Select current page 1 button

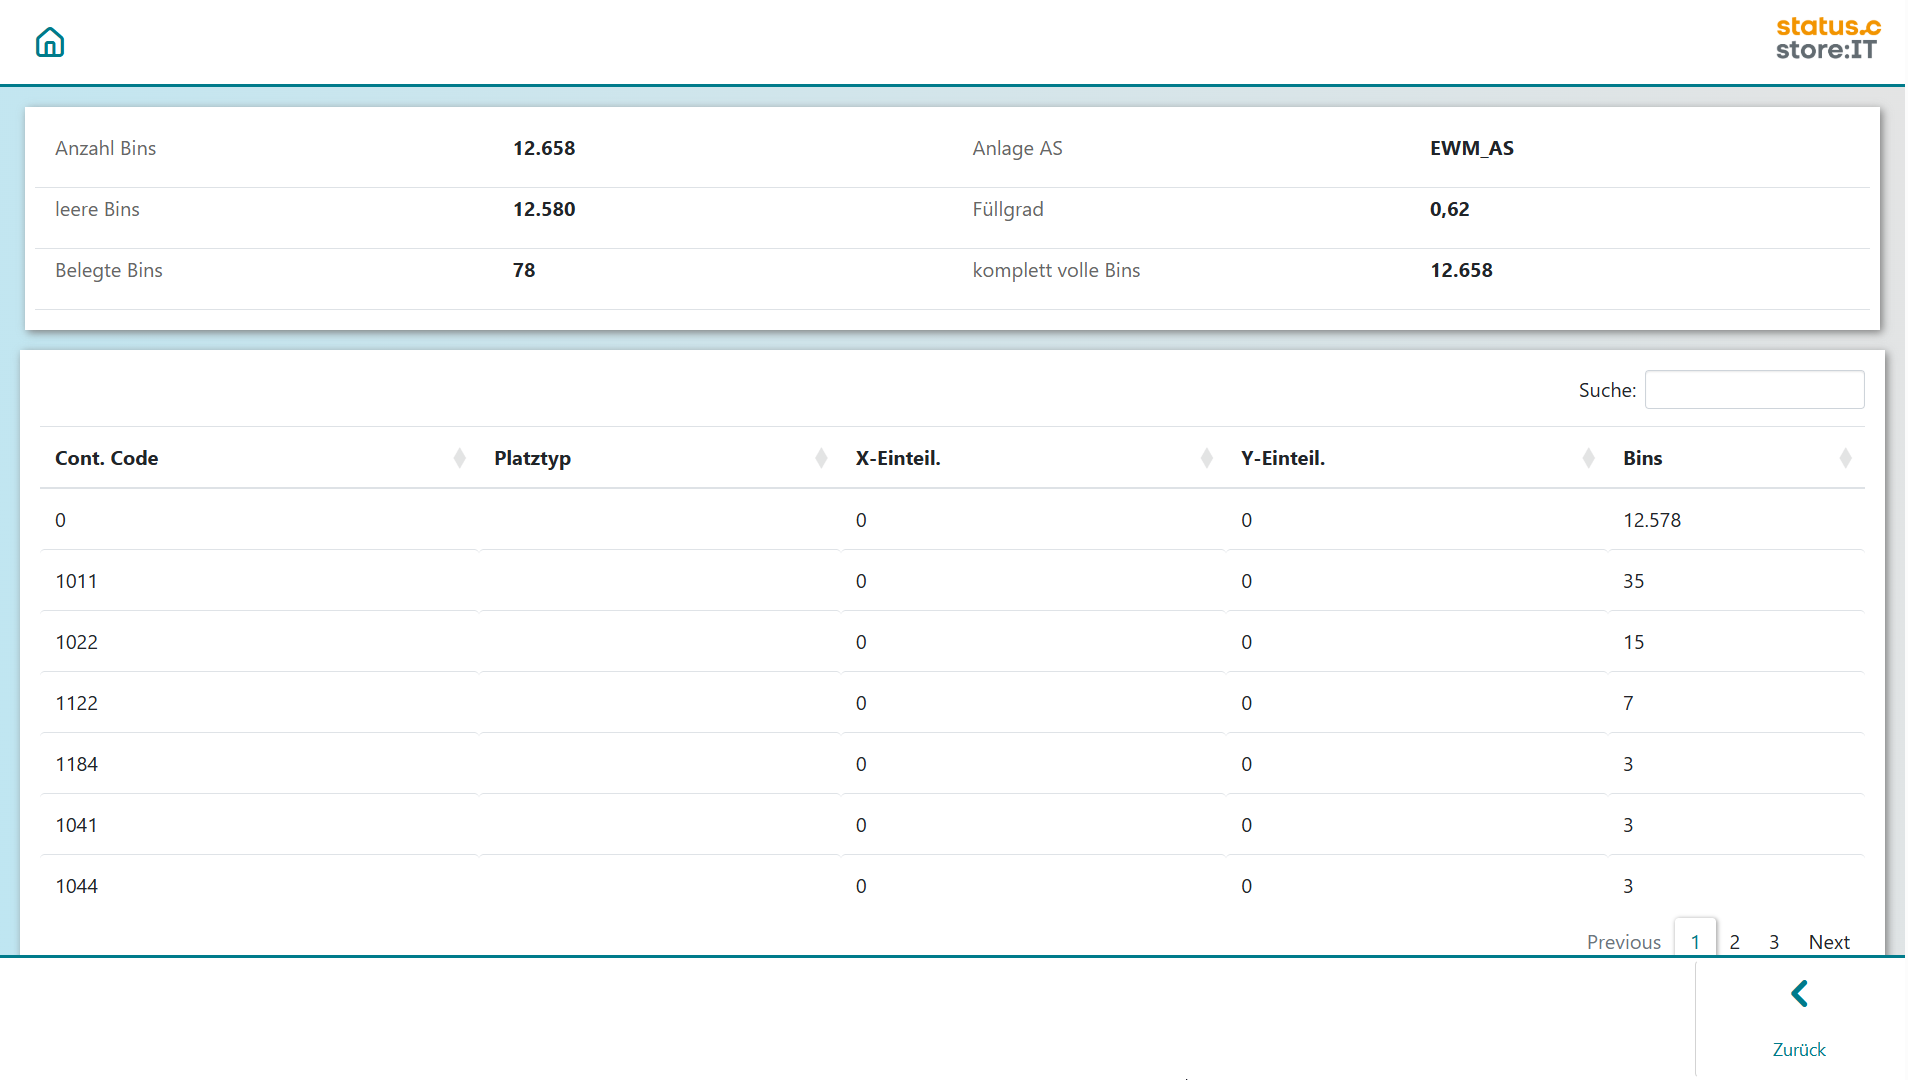click(1695, 942)
